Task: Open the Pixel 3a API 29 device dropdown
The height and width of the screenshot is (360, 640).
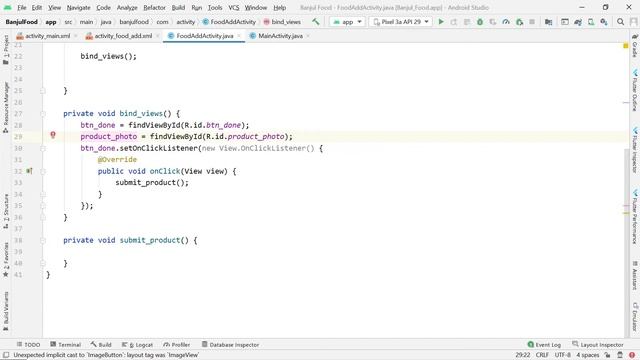Action: 401,22
